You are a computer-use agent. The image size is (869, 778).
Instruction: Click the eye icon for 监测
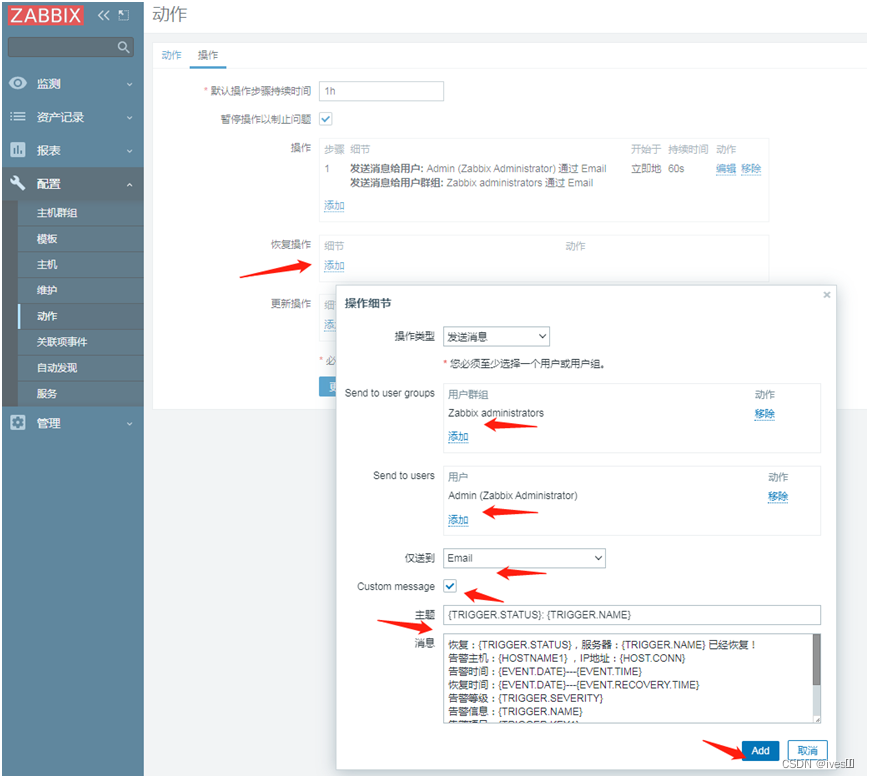click(18, 83)
